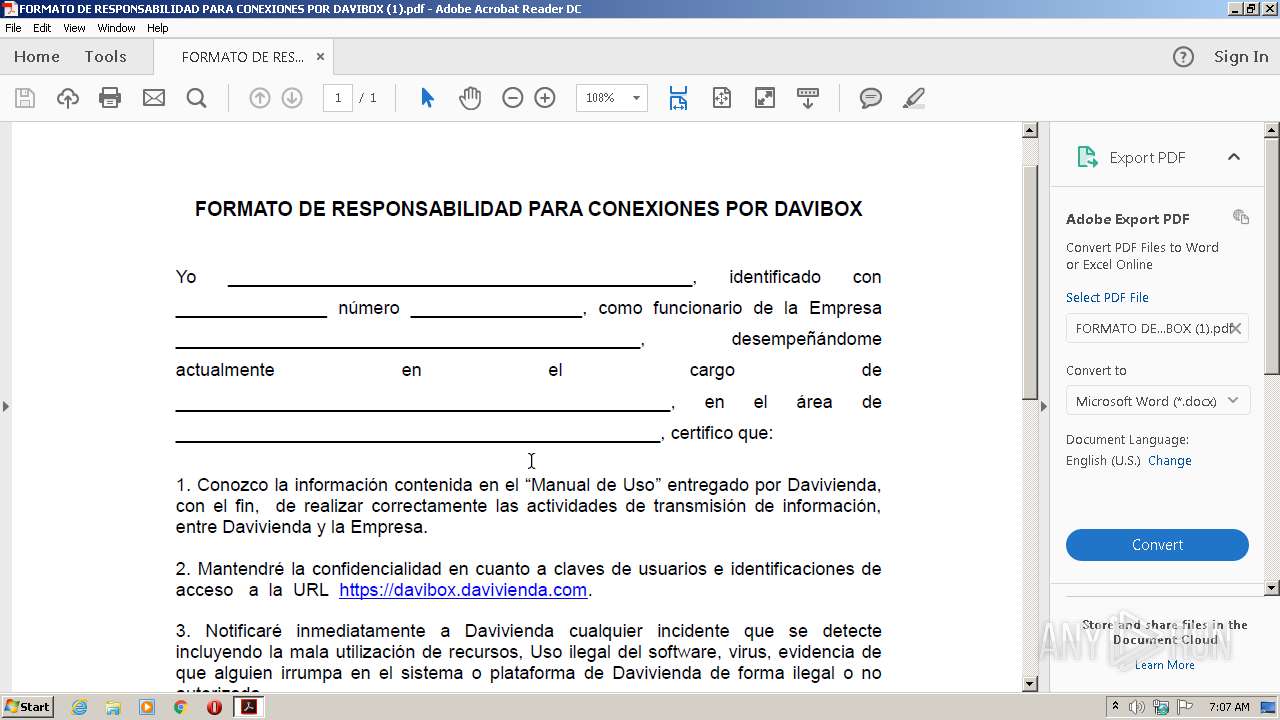Click the page number input field
Viewport: 1280px width, 720px height.
(338, 98)
